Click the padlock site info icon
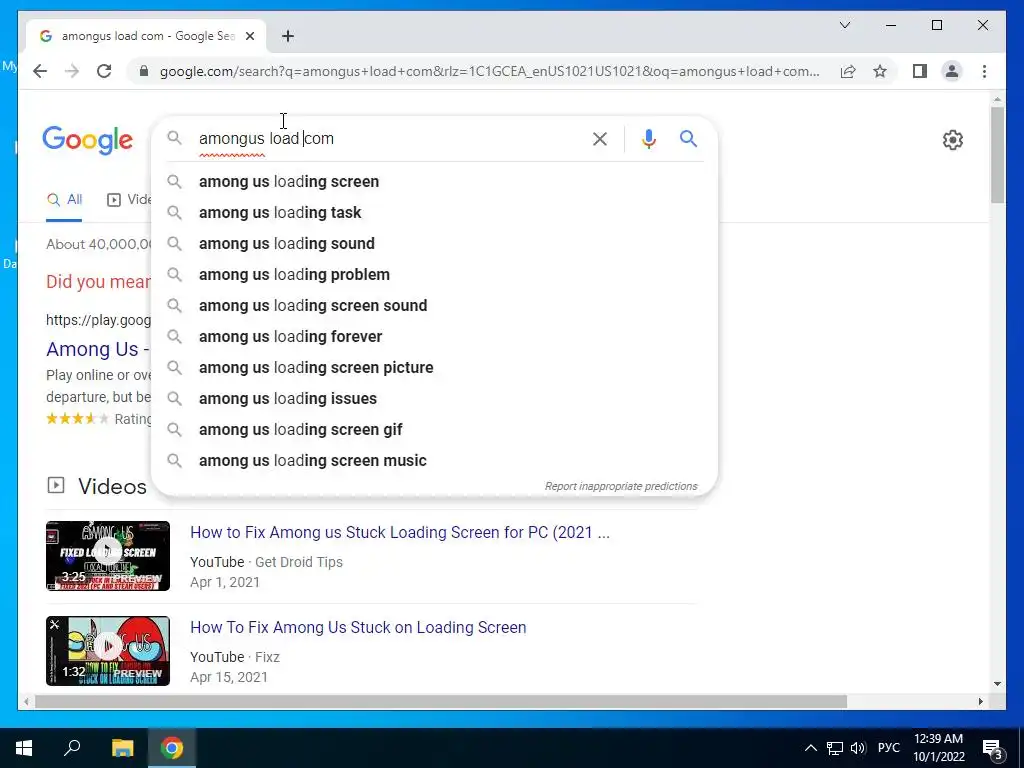The image size is (1024, 768). pyautogui.click(x=144, y=71)
